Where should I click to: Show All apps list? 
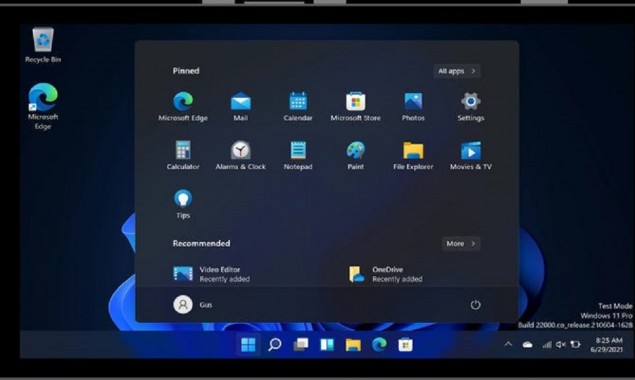pyautogui.click(x=457, y=71)
